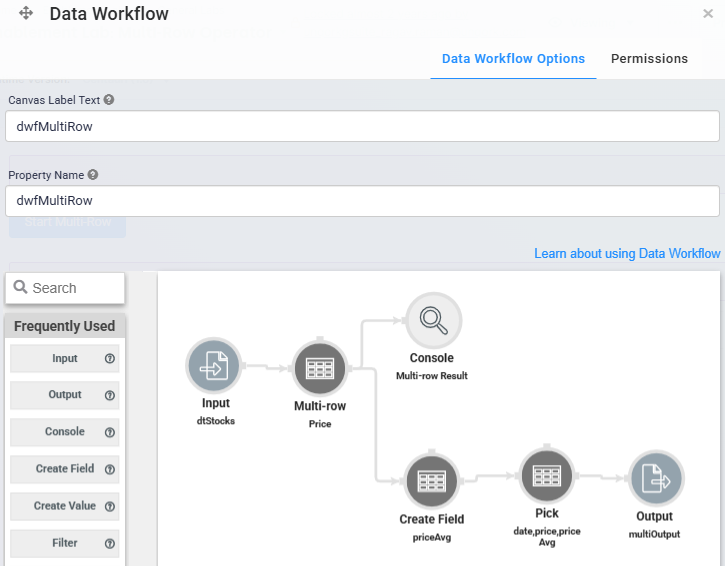Click help icon on Create Field operator
The height and width of the screenshot is (566, 725).
(x=110, y=469)
